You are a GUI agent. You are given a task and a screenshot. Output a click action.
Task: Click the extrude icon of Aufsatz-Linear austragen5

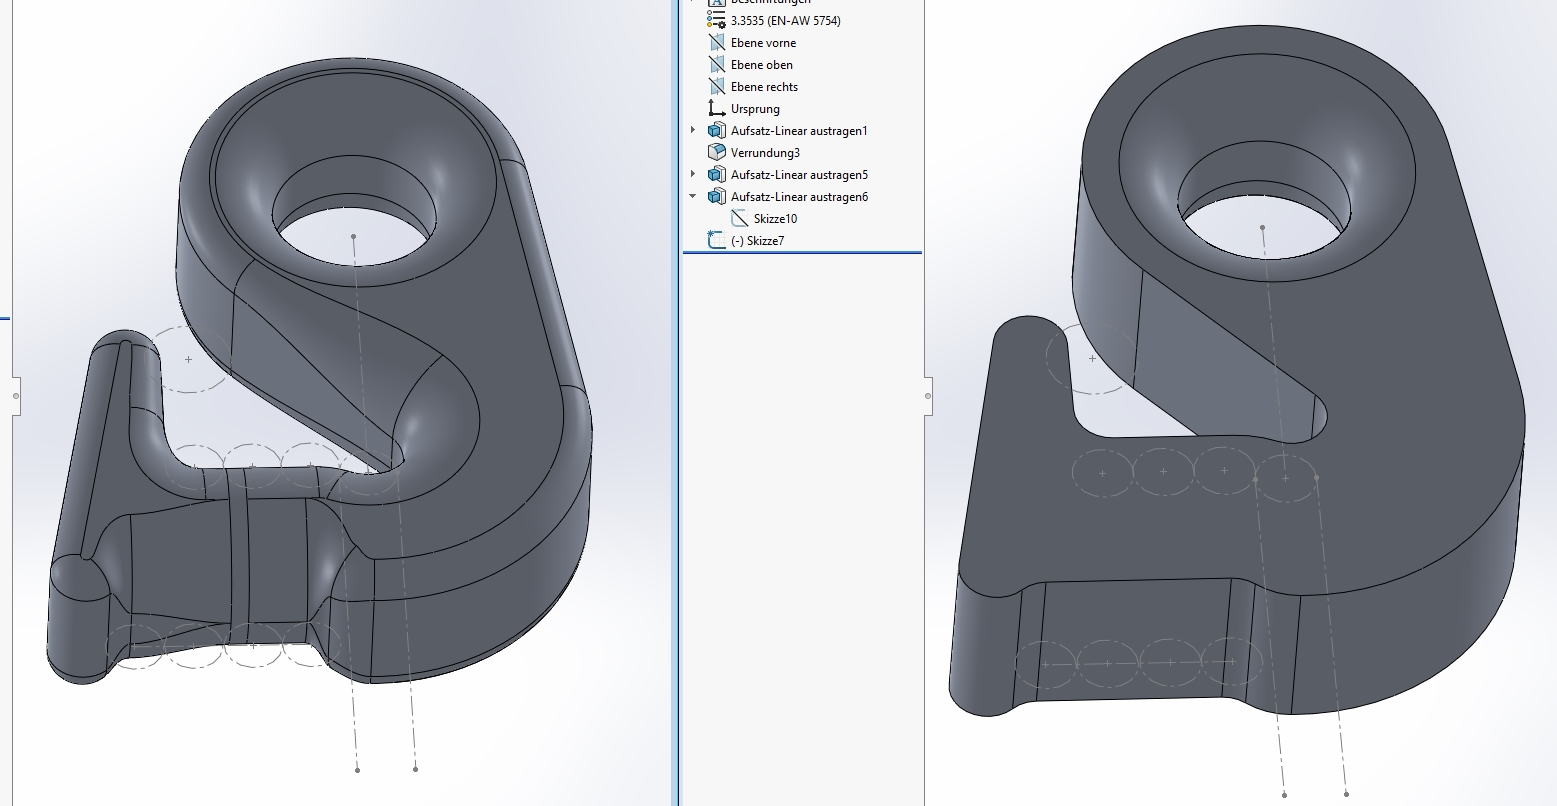tap(716, 175)
